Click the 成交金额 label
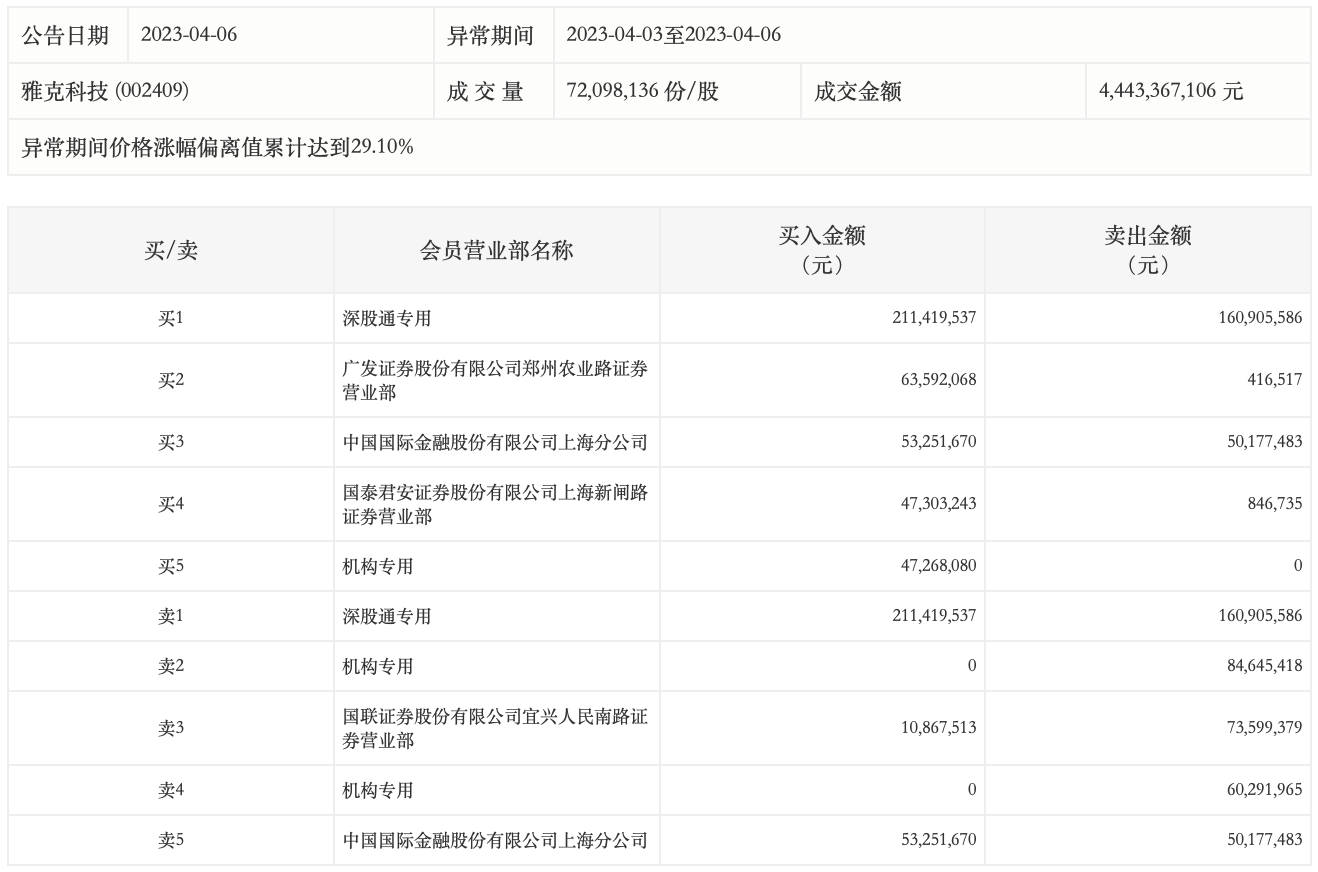The width and height of the screenshot is (1318, 872). tap(858, 91)
